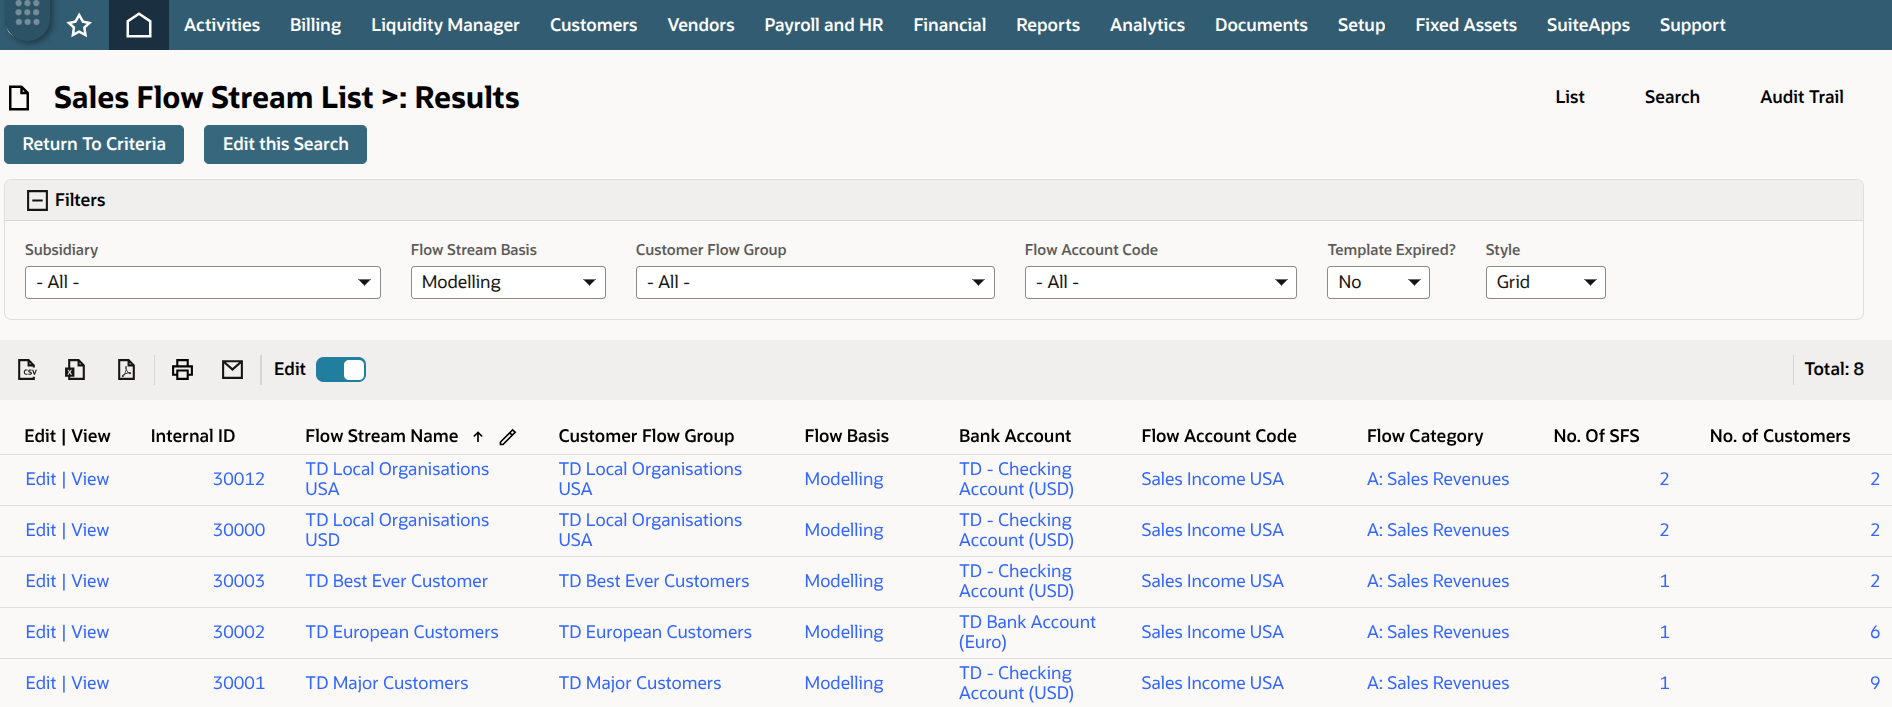Open the Subsidiary dropdown
This screenshot has height=707, width=1892.
pyautogui.click(x=203, y=283)
